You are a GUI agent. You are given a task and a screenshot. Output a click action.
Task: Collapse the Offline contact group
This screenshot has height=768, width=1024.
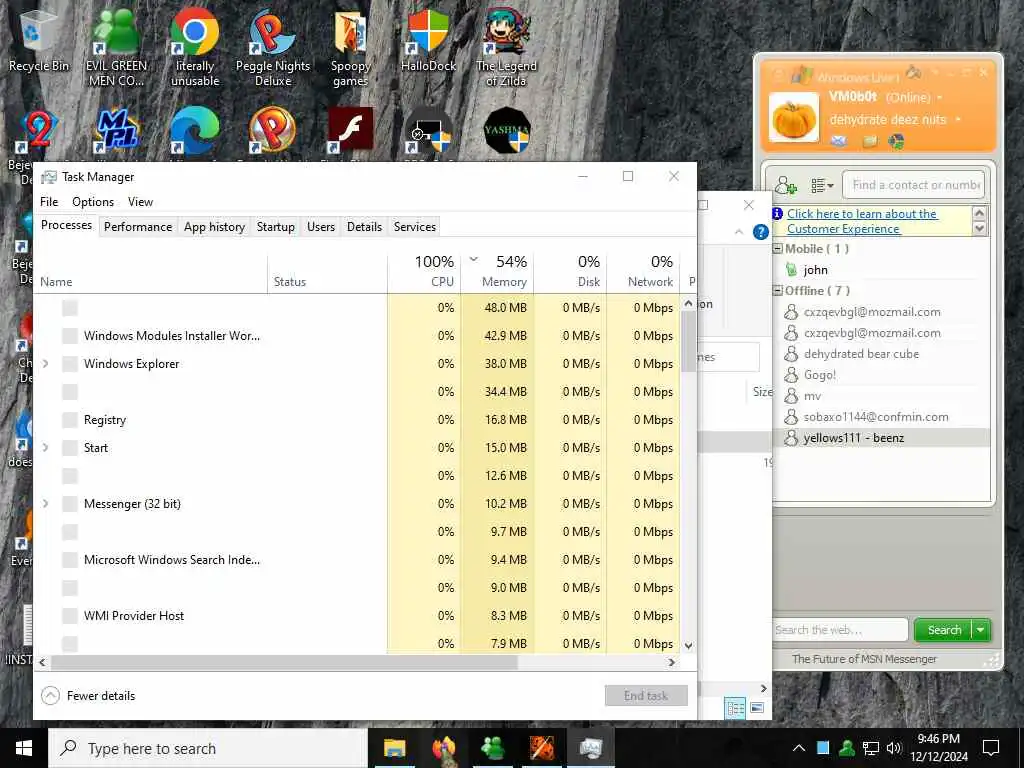[777, 291]
